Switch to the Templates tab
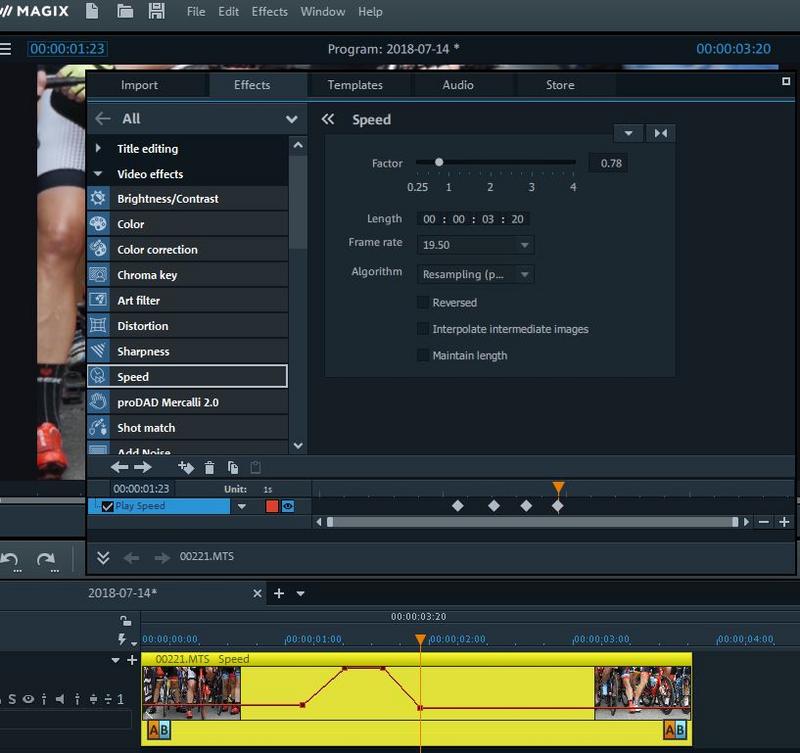This screenshot has width=800, height=753. [x=355, y=85]
